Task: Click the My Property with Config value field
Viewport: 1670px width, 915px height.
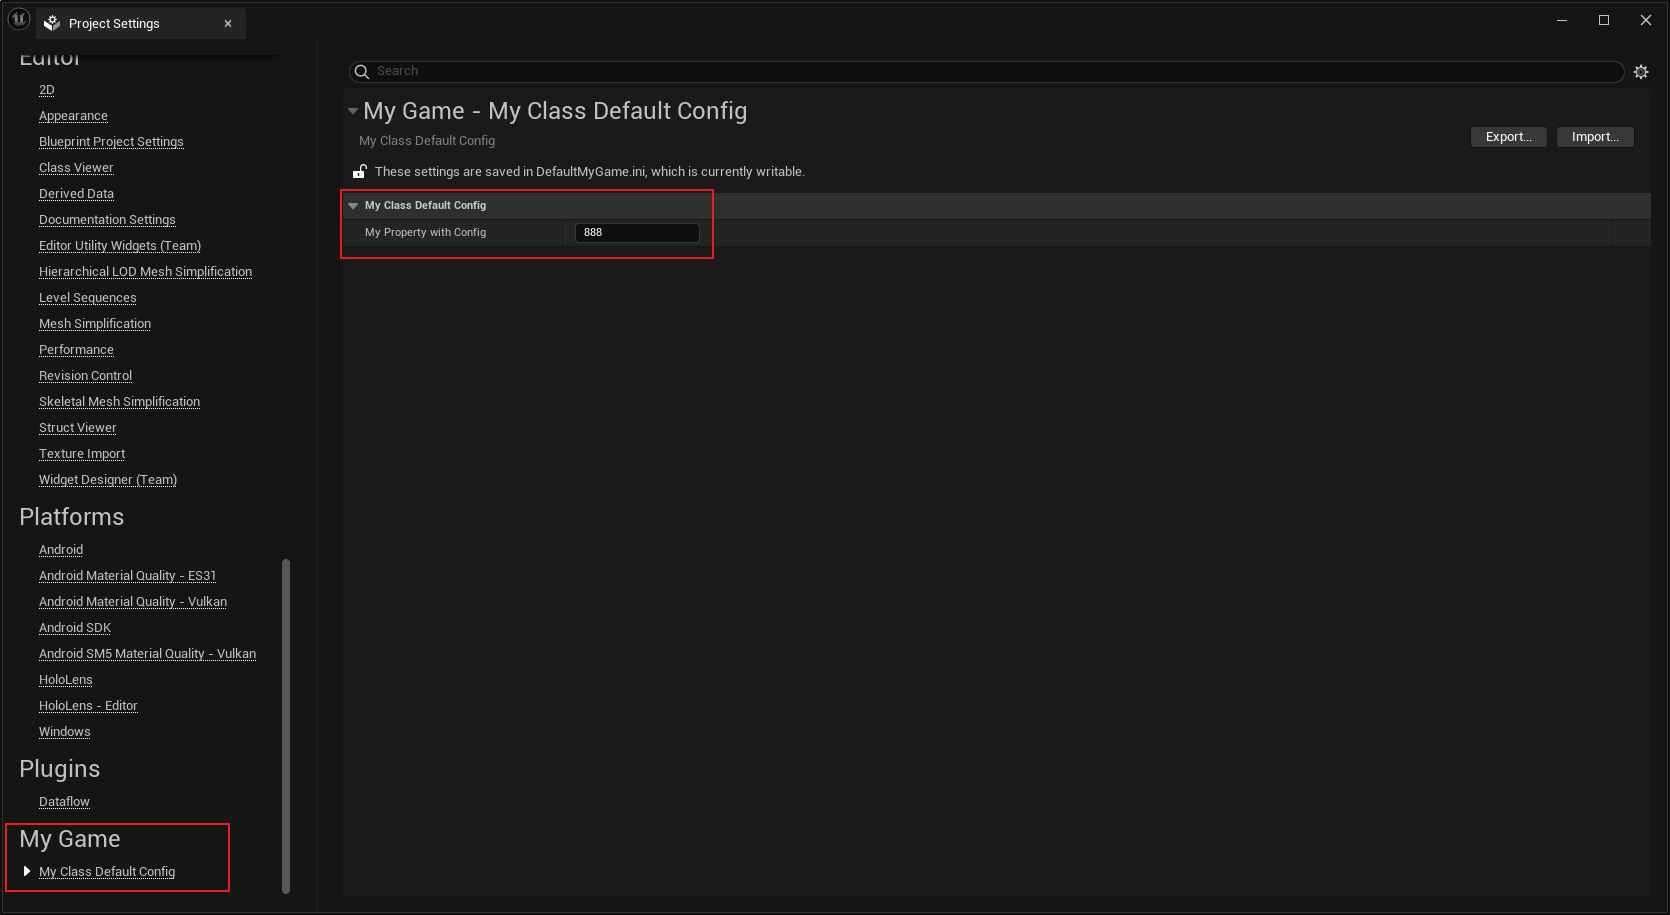Action: 637,233
